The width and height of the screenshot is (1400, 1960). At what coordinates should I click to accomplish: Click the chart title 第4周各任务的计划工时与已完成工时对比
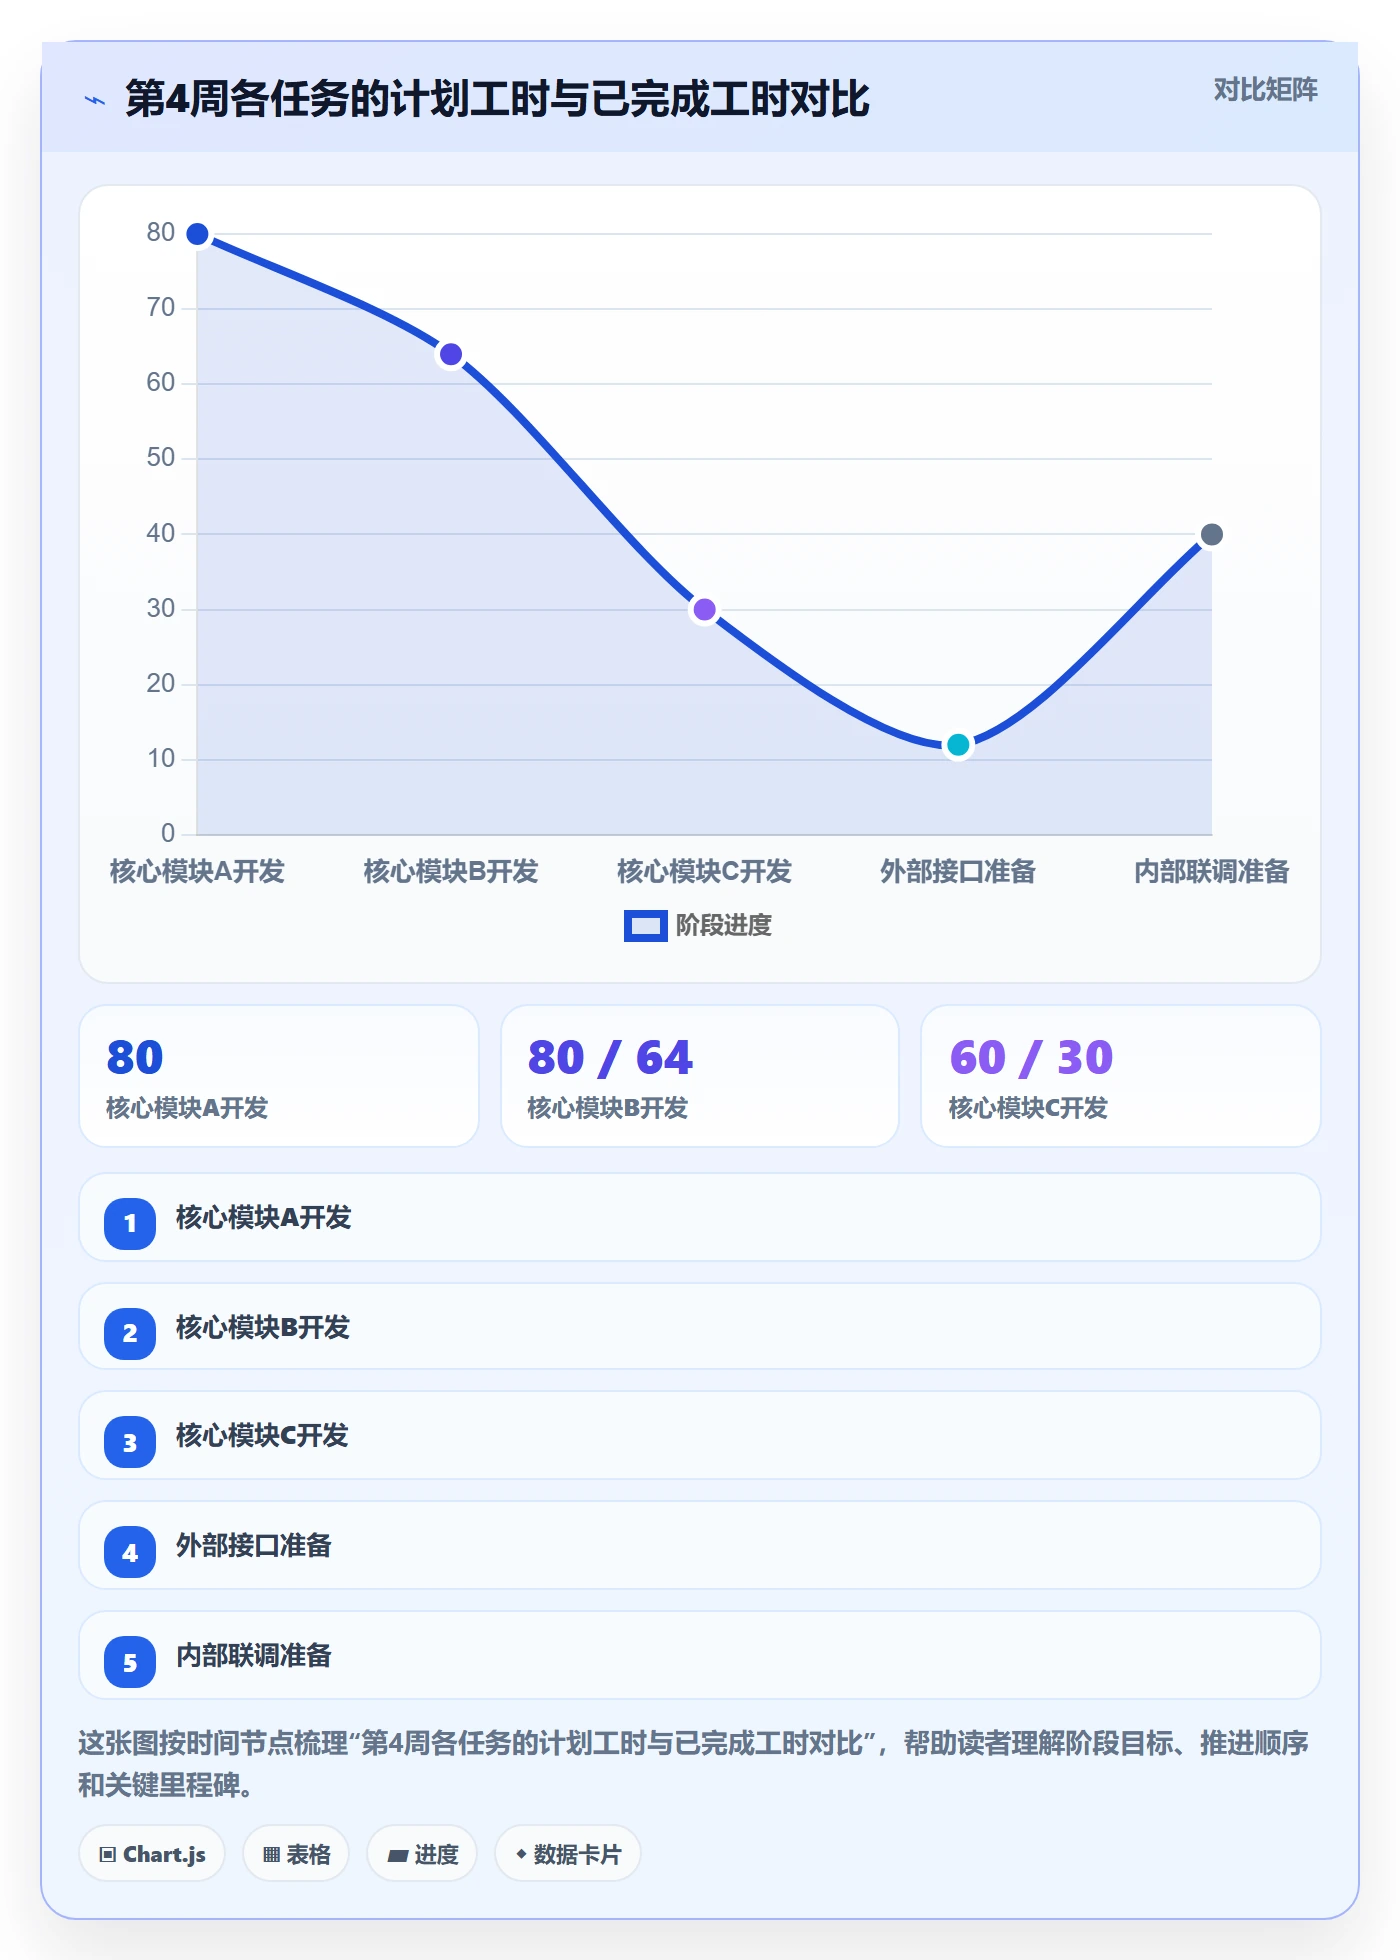(x=497, y=100)
